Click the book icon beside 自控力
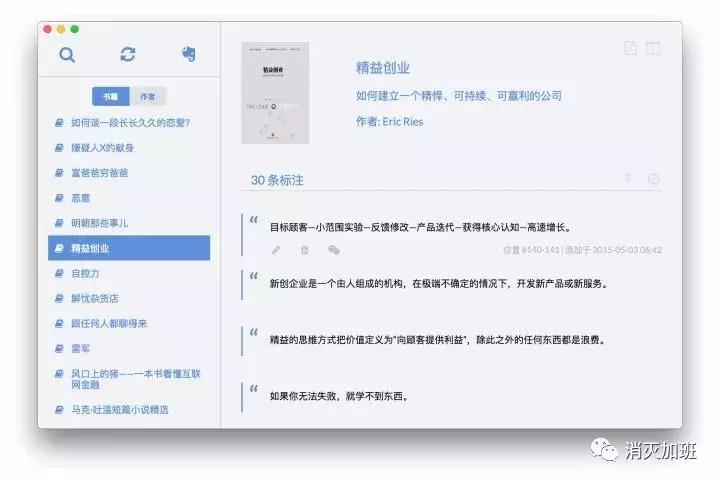Image resolution: width=720 pixels, height=483 pixels. click(x=59, y=273)
